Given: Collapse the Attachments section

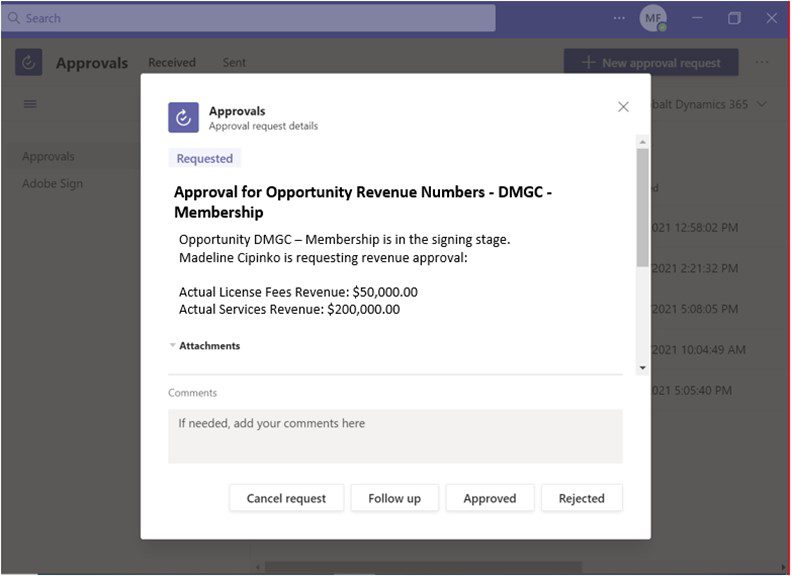Looking at the screenshot, I should (x=173, y=346).
